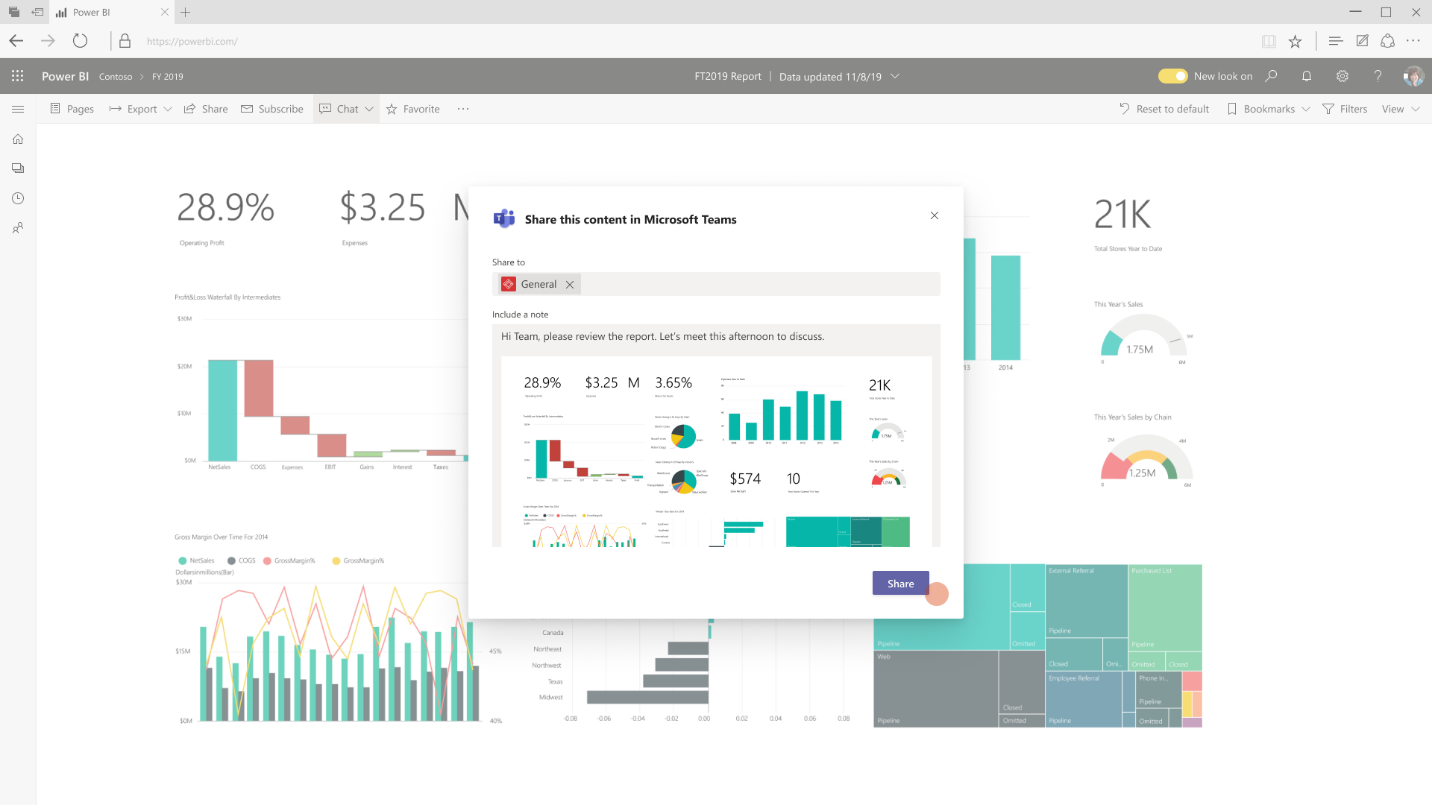Click the Contoso breadcrumb link
This screenshot has height=805, width=1432.
pyautogui.click(x=115, y=76)
